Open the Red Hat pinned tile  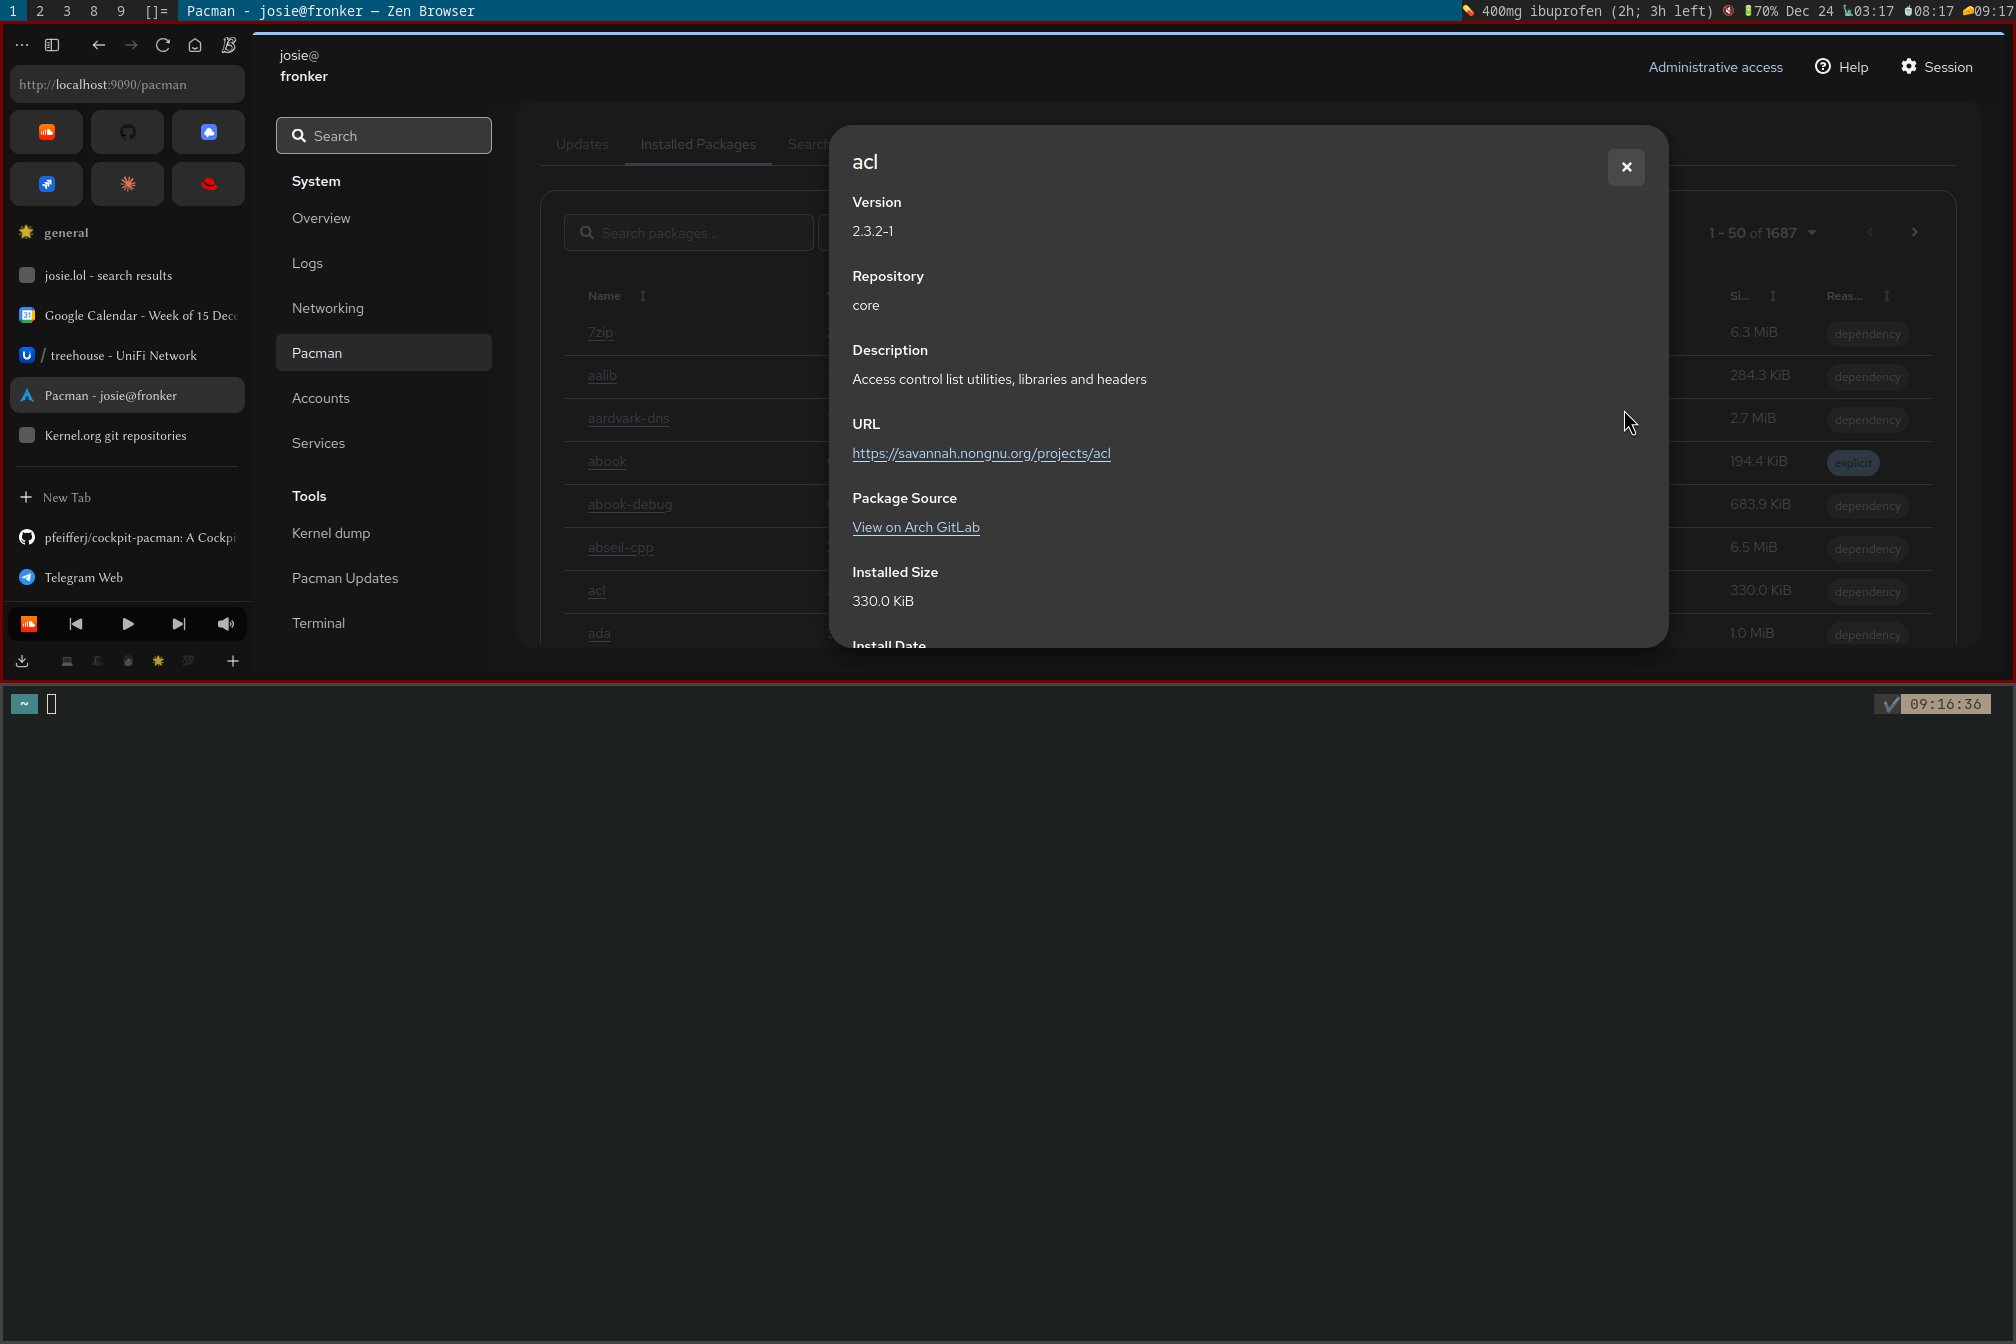tap(208, 184)
